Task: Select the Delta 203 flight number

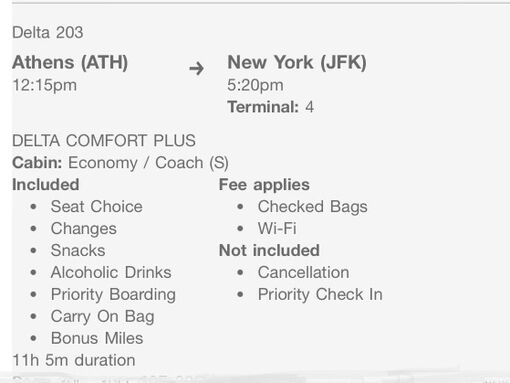Action: [x=48, y=33]
